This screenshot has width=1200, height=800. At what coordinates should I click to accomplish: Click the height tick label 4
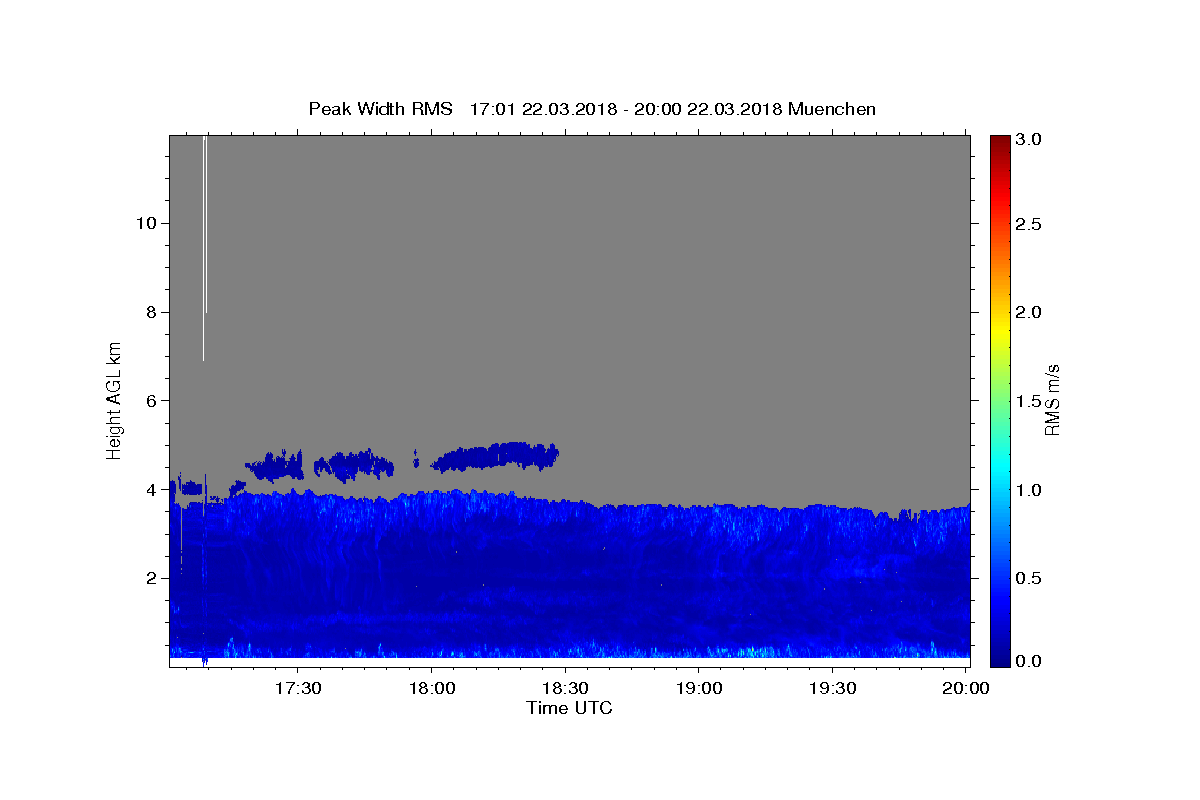149,489
